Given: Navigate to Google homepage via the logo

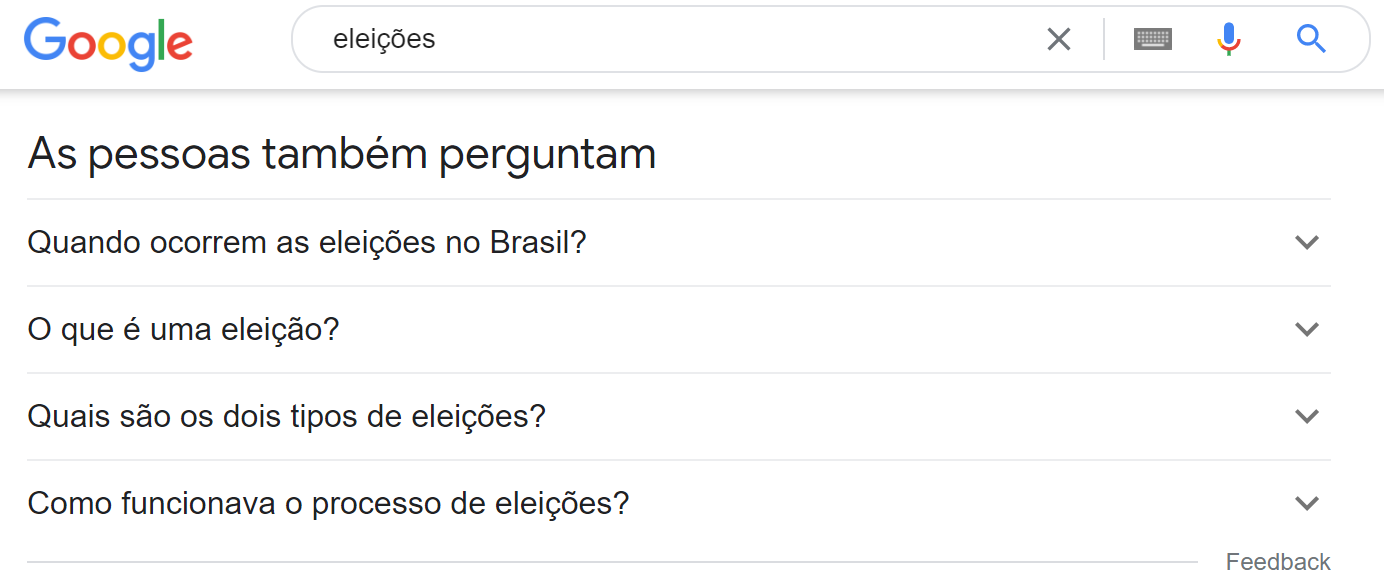Looking at the screenshot, I should pos(108,42).
